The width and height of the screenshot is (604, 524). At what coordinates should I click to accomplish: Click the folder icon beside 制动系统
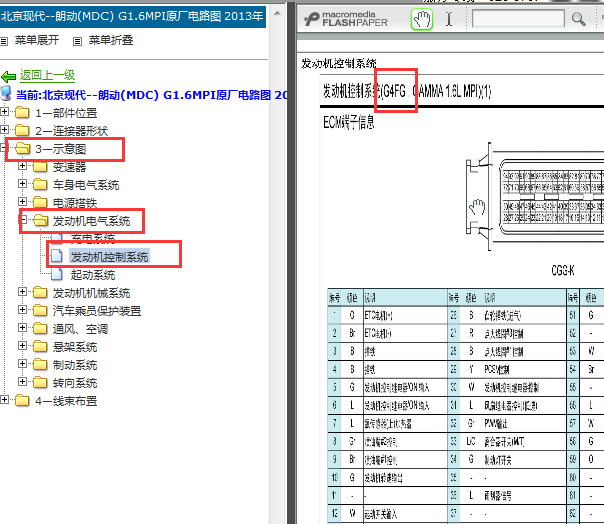pyautogui.click(x=40, y=364)
